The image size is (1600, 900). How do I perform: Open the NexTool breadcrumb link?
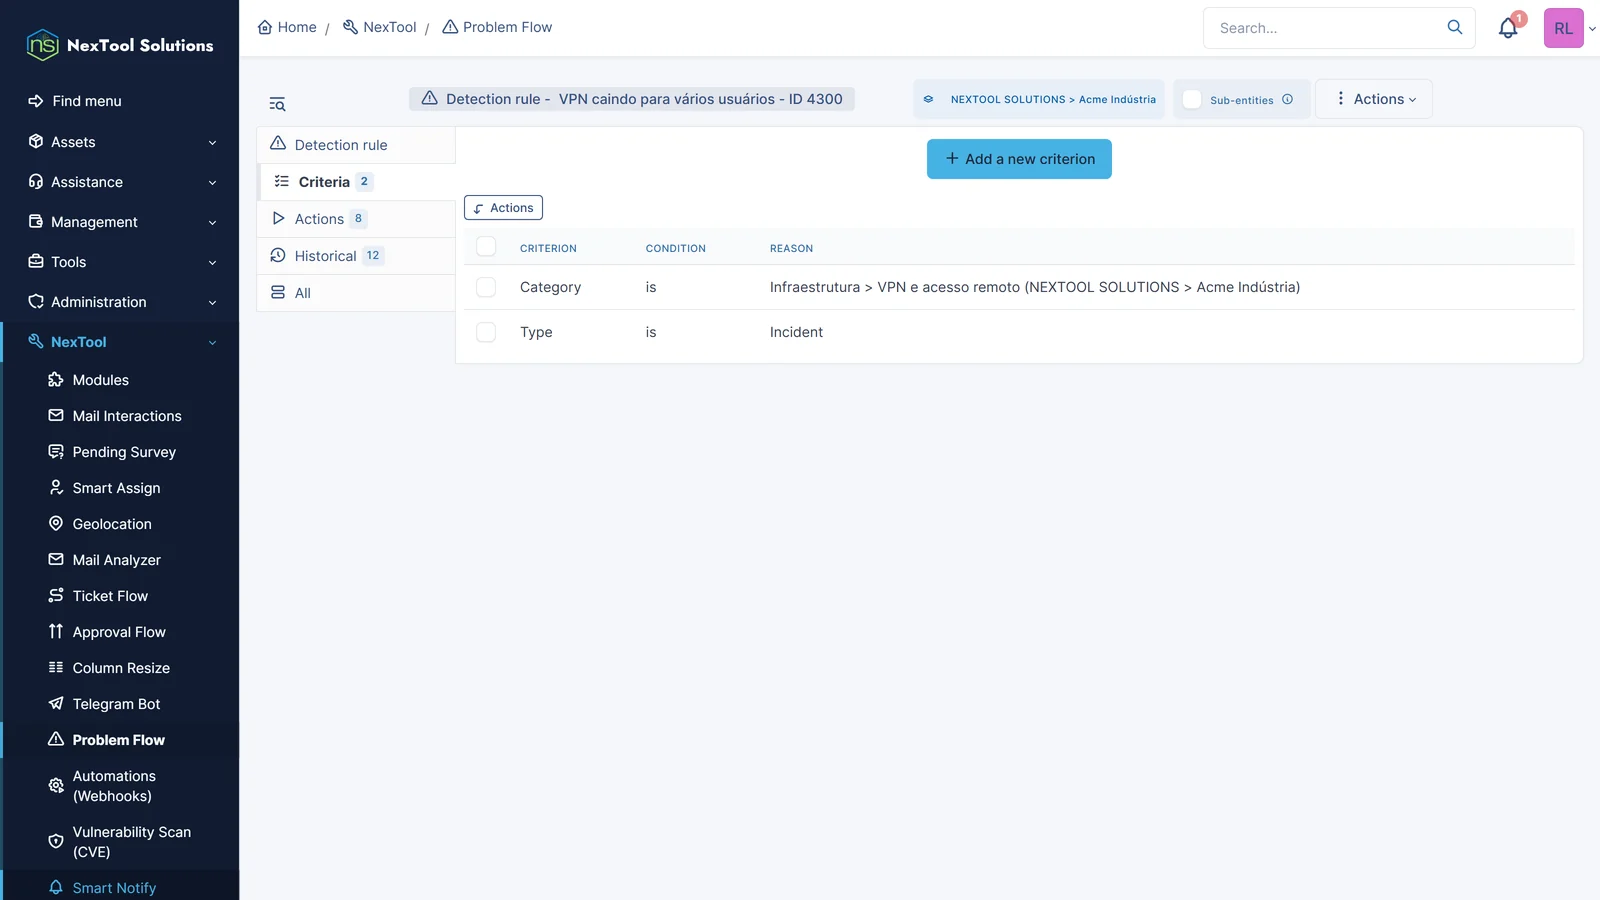(x=379, y=27)
